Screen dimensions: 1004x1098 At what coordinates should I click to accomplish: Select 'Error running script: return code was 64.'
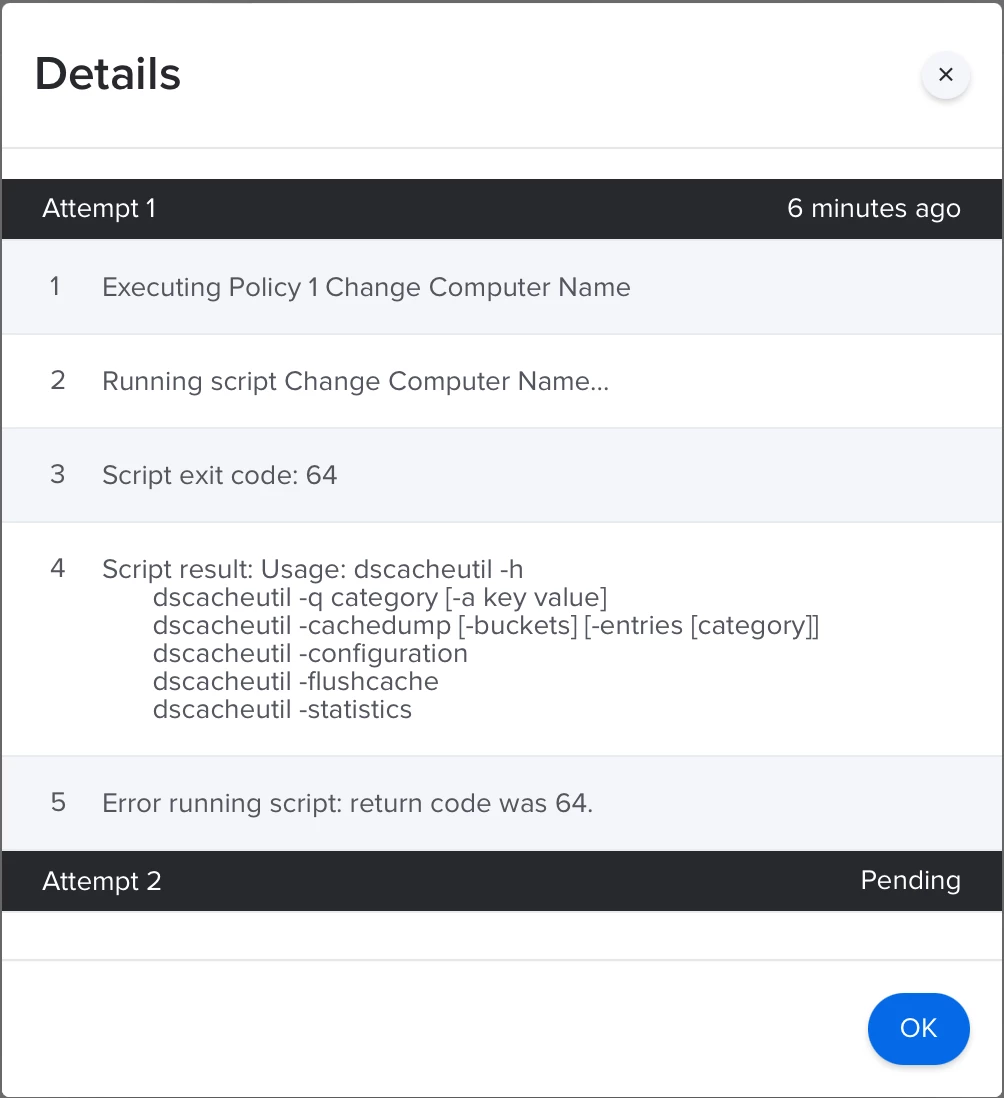pos(502,803)
